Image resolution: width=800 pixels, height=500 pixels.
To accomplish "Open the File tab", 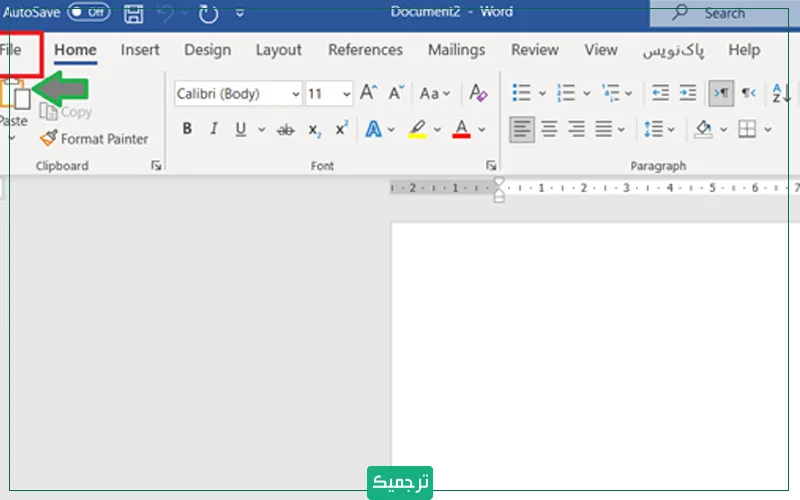I will 13,50.
